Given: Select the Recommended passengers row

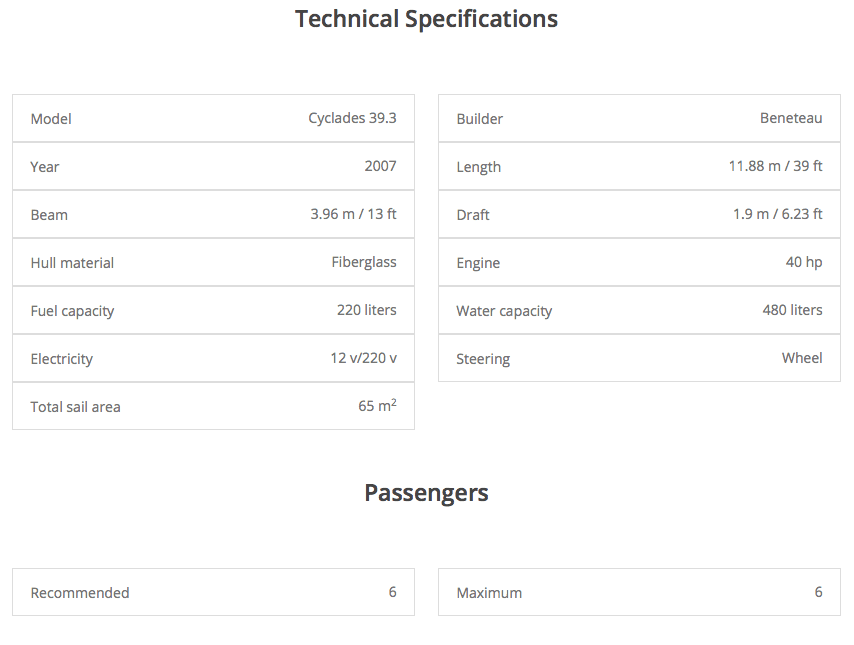Looking at the screenshot, I should pyautogui.click(x=213, y=592).
